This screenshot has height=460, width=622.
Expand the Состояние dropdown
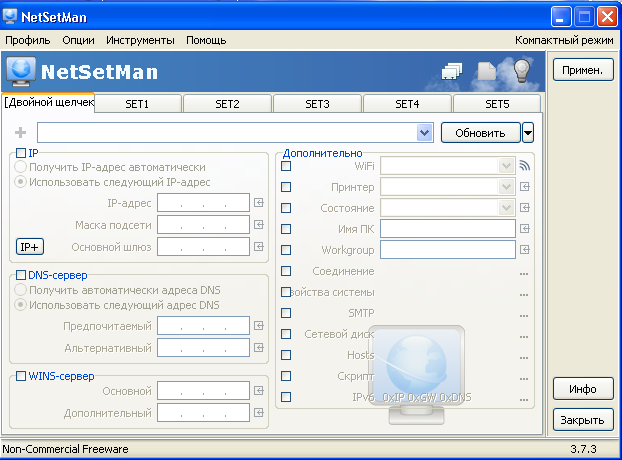pos(506,208)
